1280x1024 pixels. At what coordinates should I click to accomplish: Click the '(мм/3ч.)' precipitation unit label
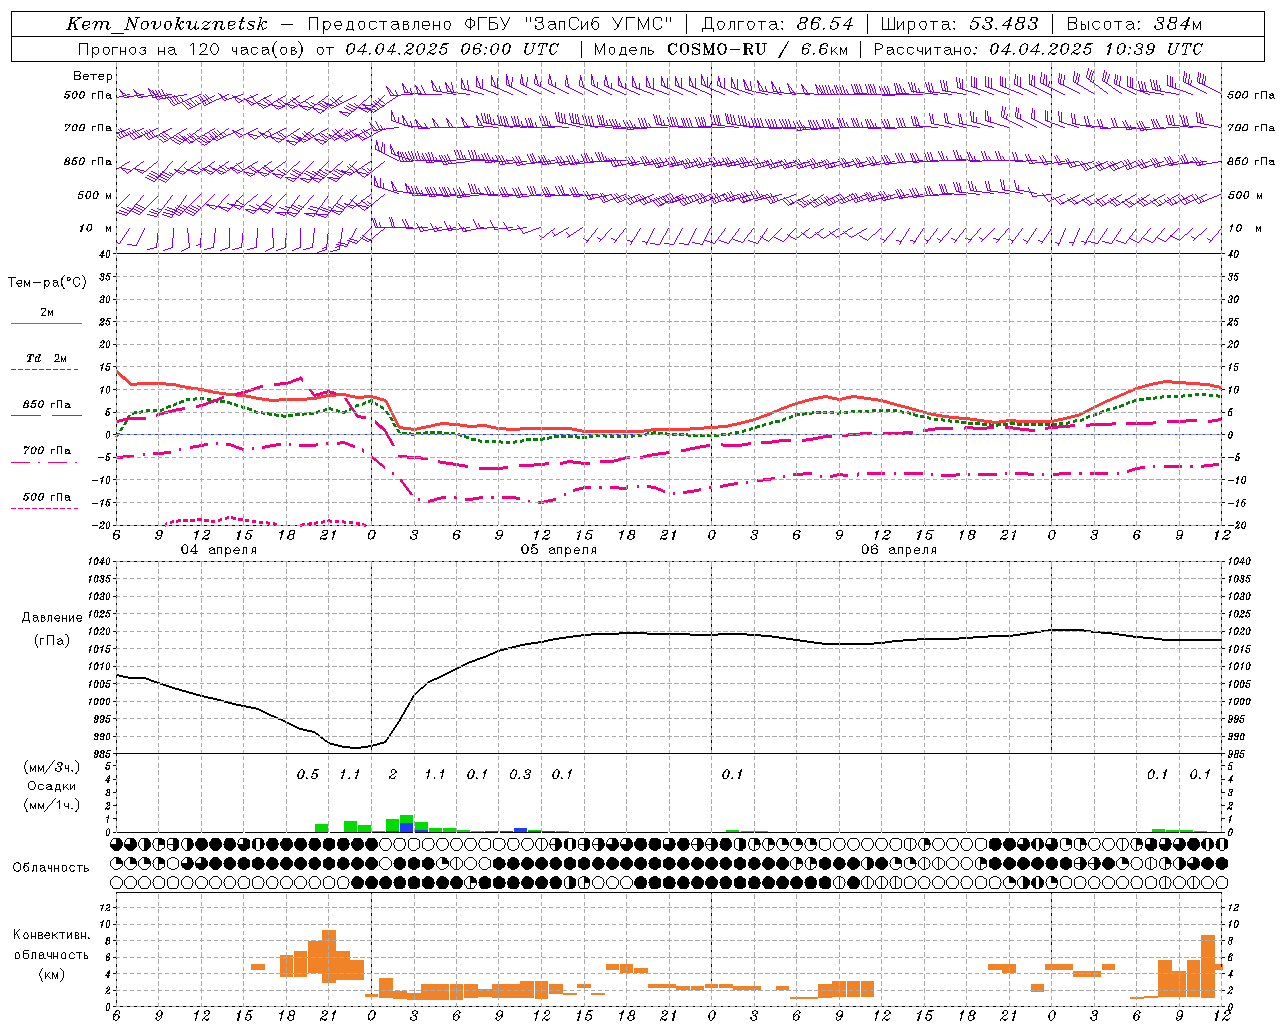(52, 767)
